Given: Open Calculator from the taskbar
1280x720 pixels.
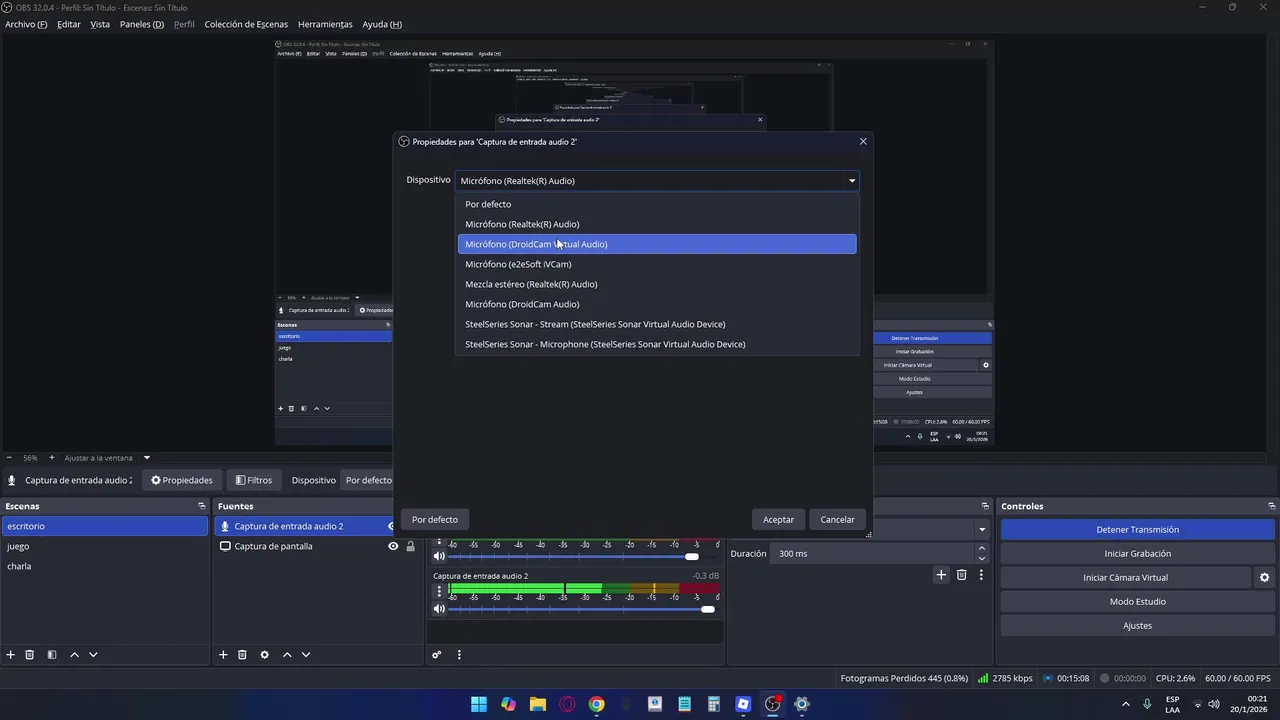Looking at the screenshot, I should click(x=714, y=704).
